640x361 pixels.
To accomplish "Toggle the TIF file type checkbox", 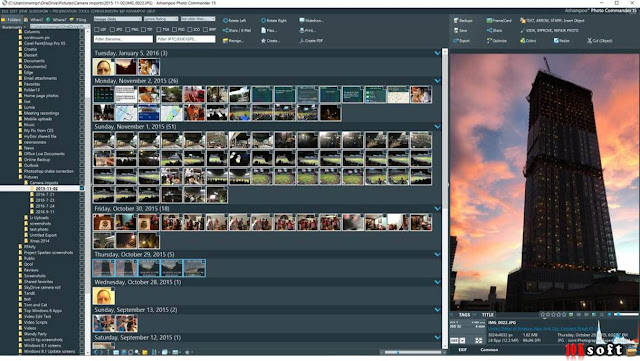I will click(x=143, y=30).
